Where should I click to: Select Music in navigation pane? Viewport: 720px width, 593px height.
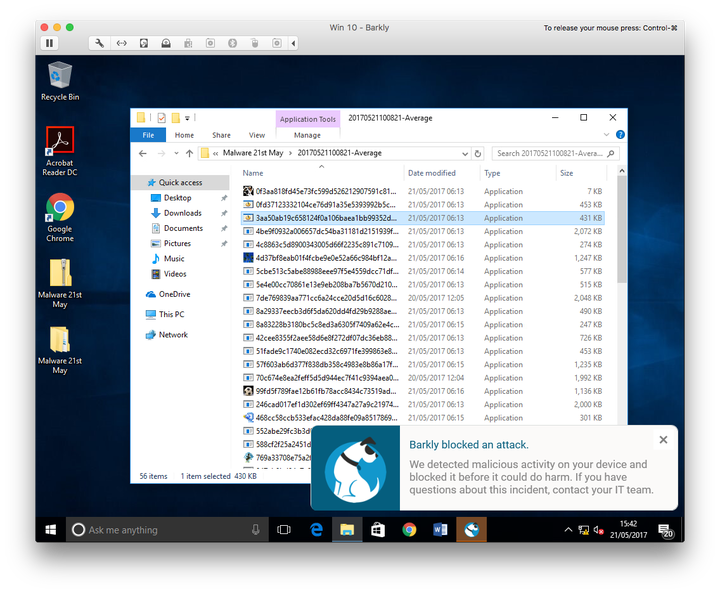(174, 258)
